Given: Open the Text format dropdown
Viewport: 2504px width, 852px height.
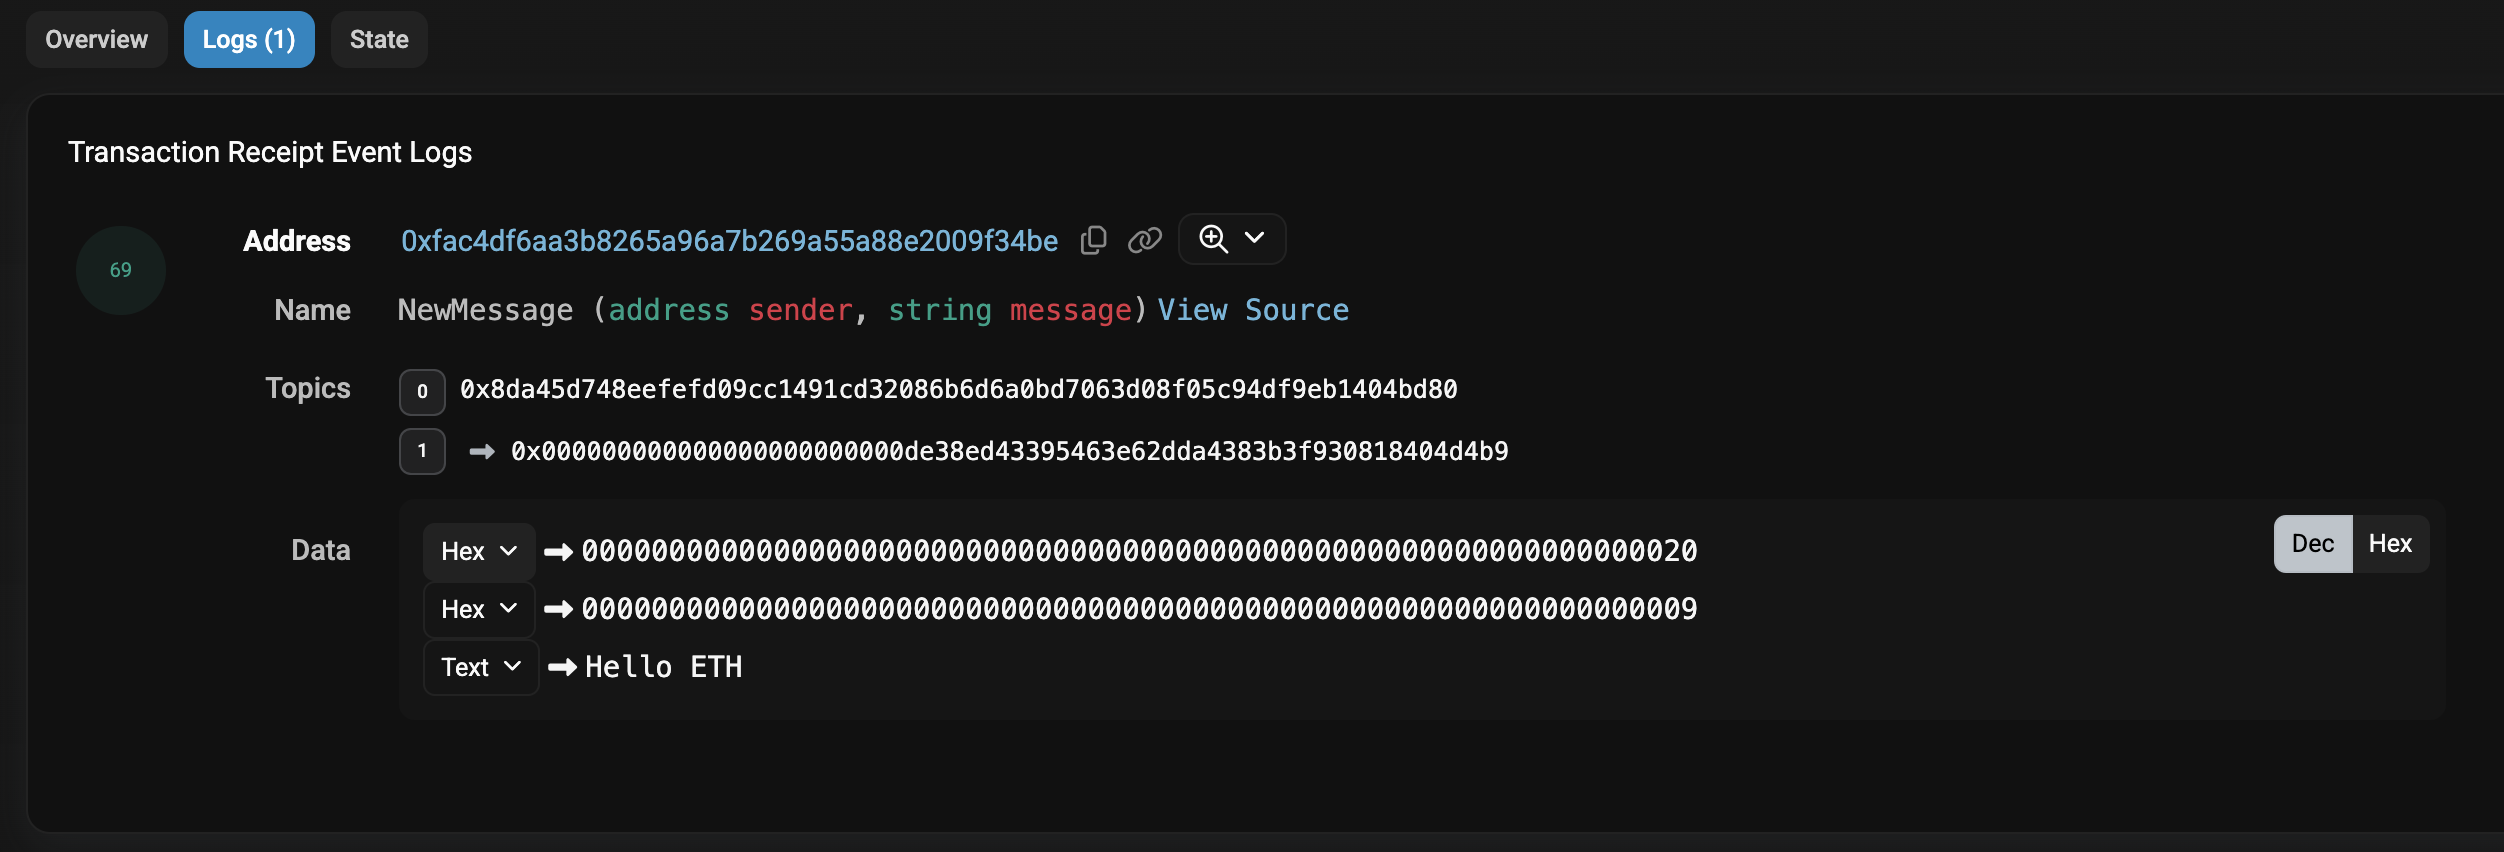Looking at the screenshot, I should (481, 667).
